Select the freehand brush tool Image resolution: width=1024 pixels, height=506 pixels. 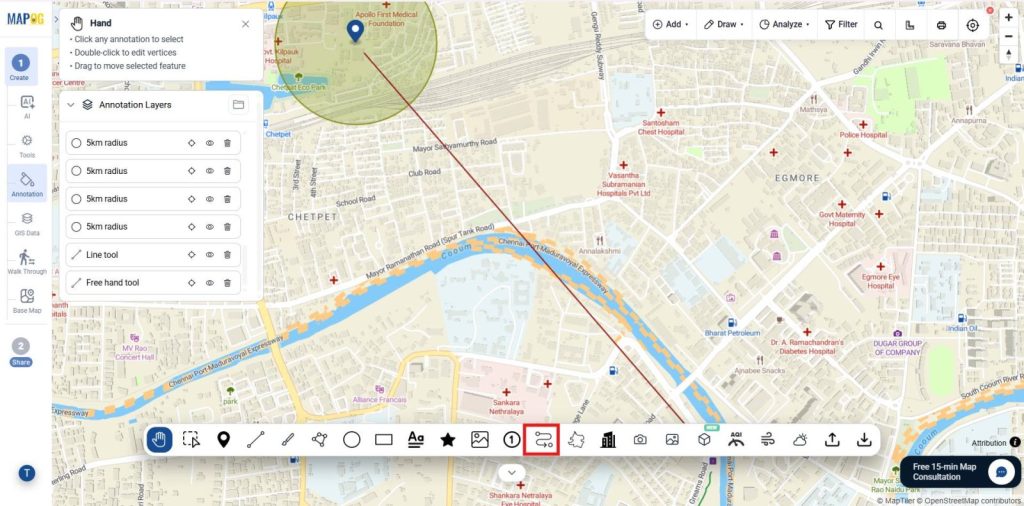pyautogui.click(x=287, y=439)
